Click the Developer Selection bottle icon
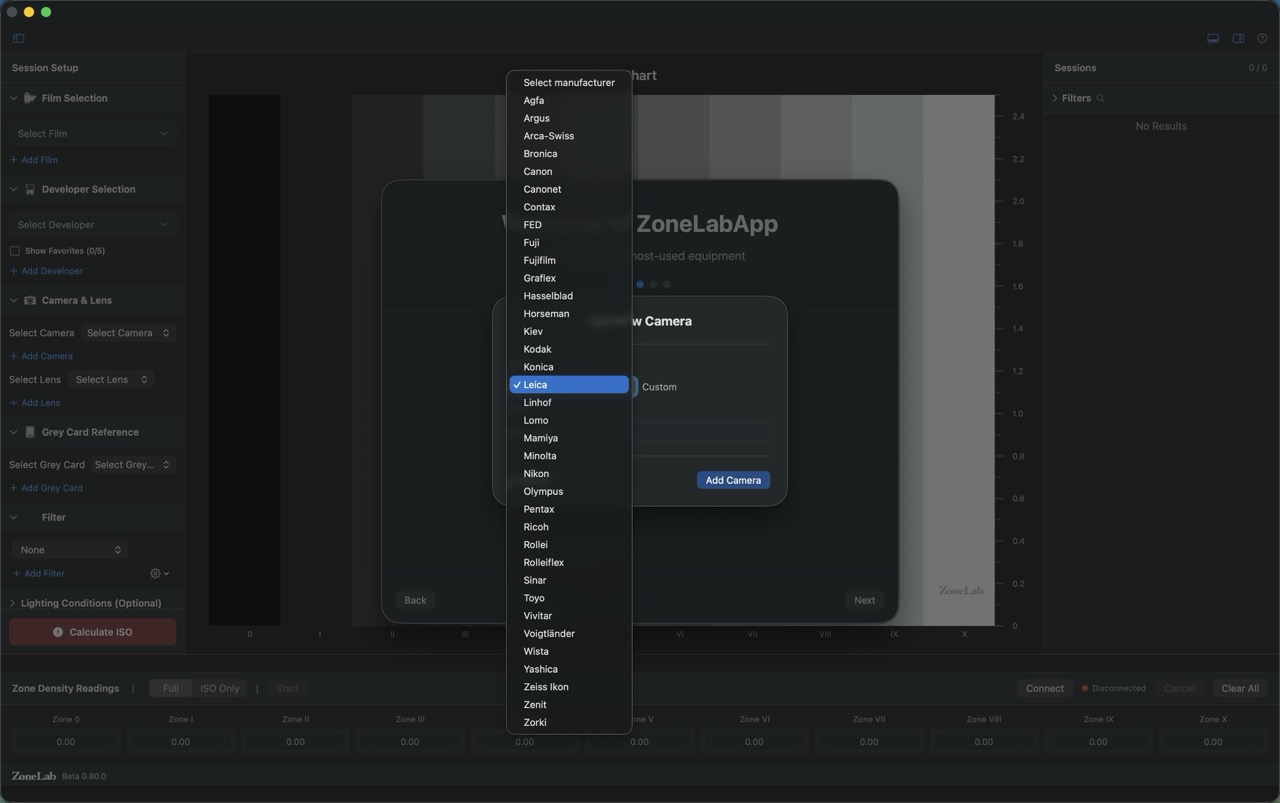The width and height of the screenshot is (1280, 803). click(30, 189)
